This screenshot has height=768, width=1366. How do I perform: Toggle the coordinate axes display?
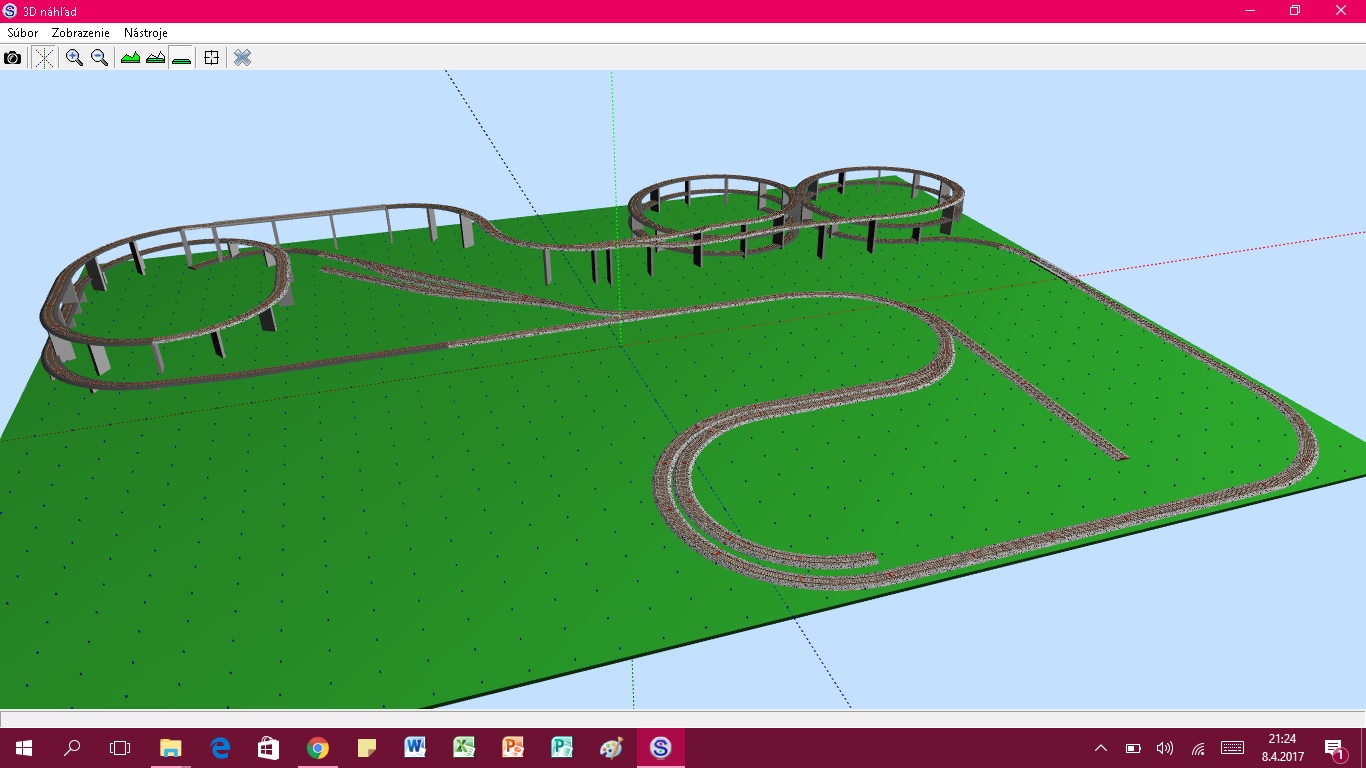[44, 58]
